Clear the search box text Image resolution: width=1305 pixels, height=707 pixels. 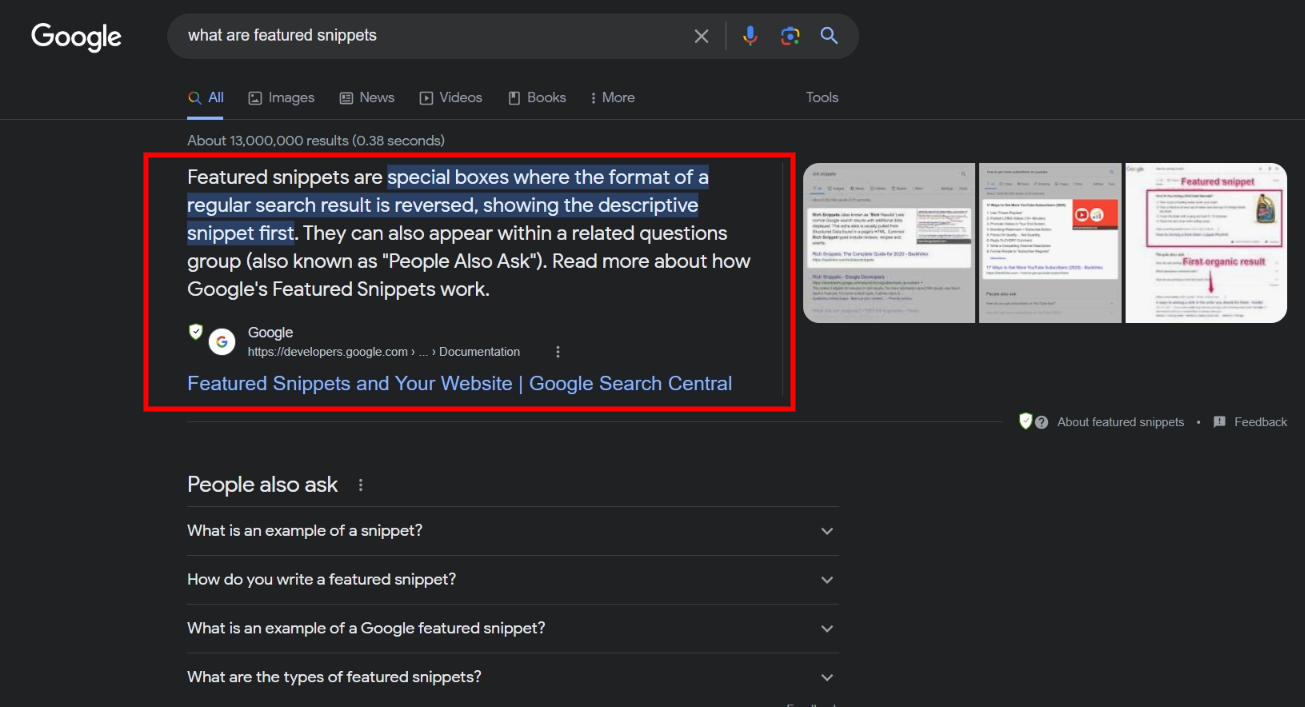[701, 36]
